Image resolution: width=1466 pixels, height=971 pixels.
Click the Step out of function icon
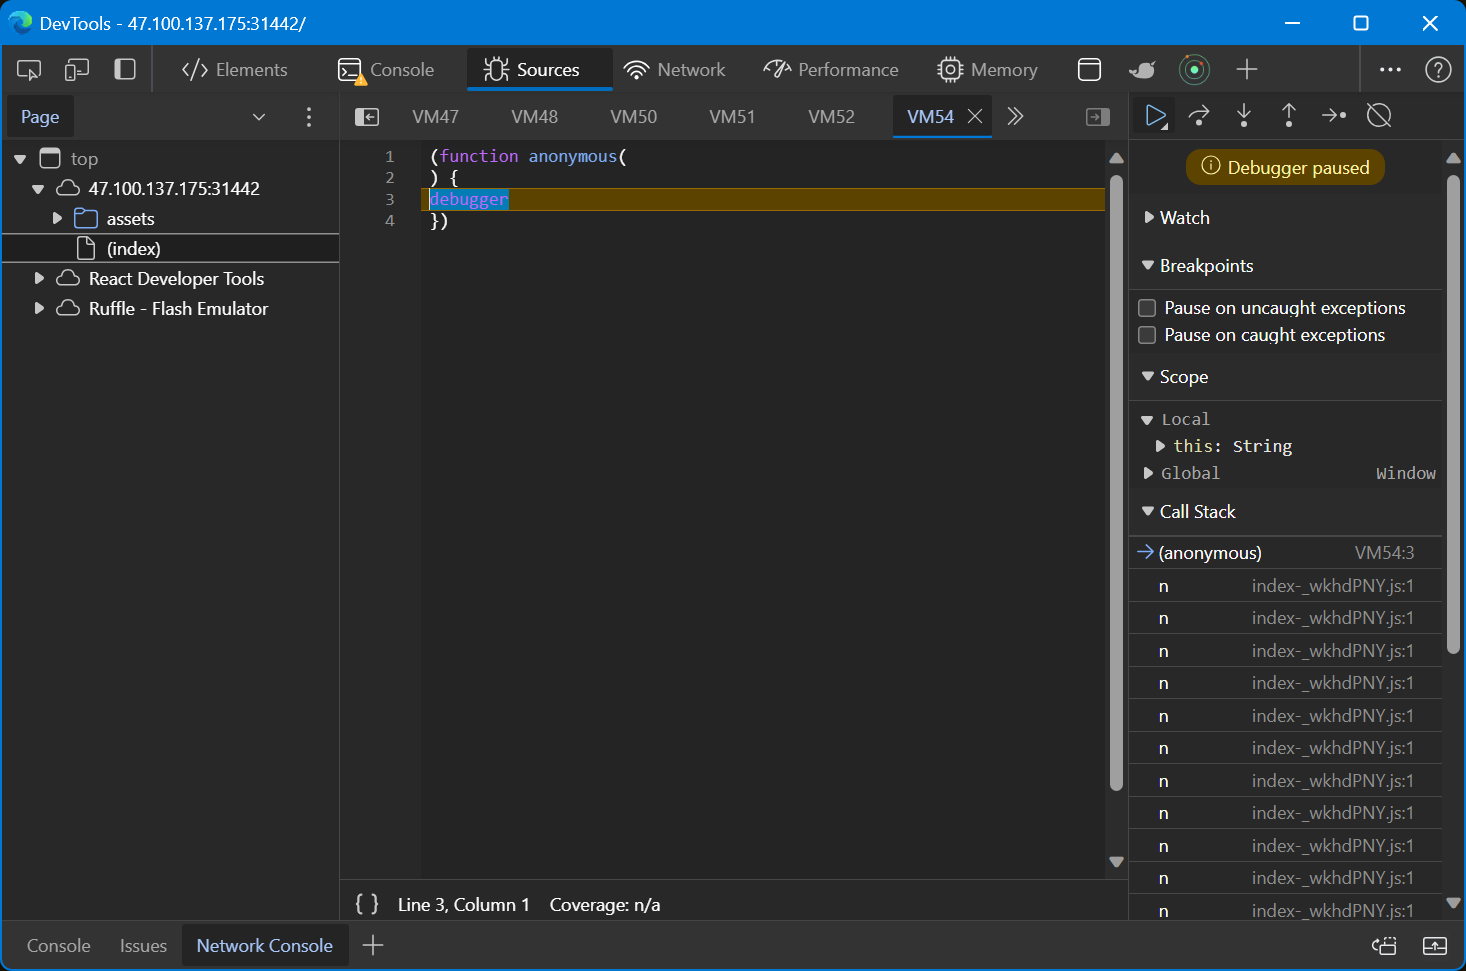coord(1289,116)
